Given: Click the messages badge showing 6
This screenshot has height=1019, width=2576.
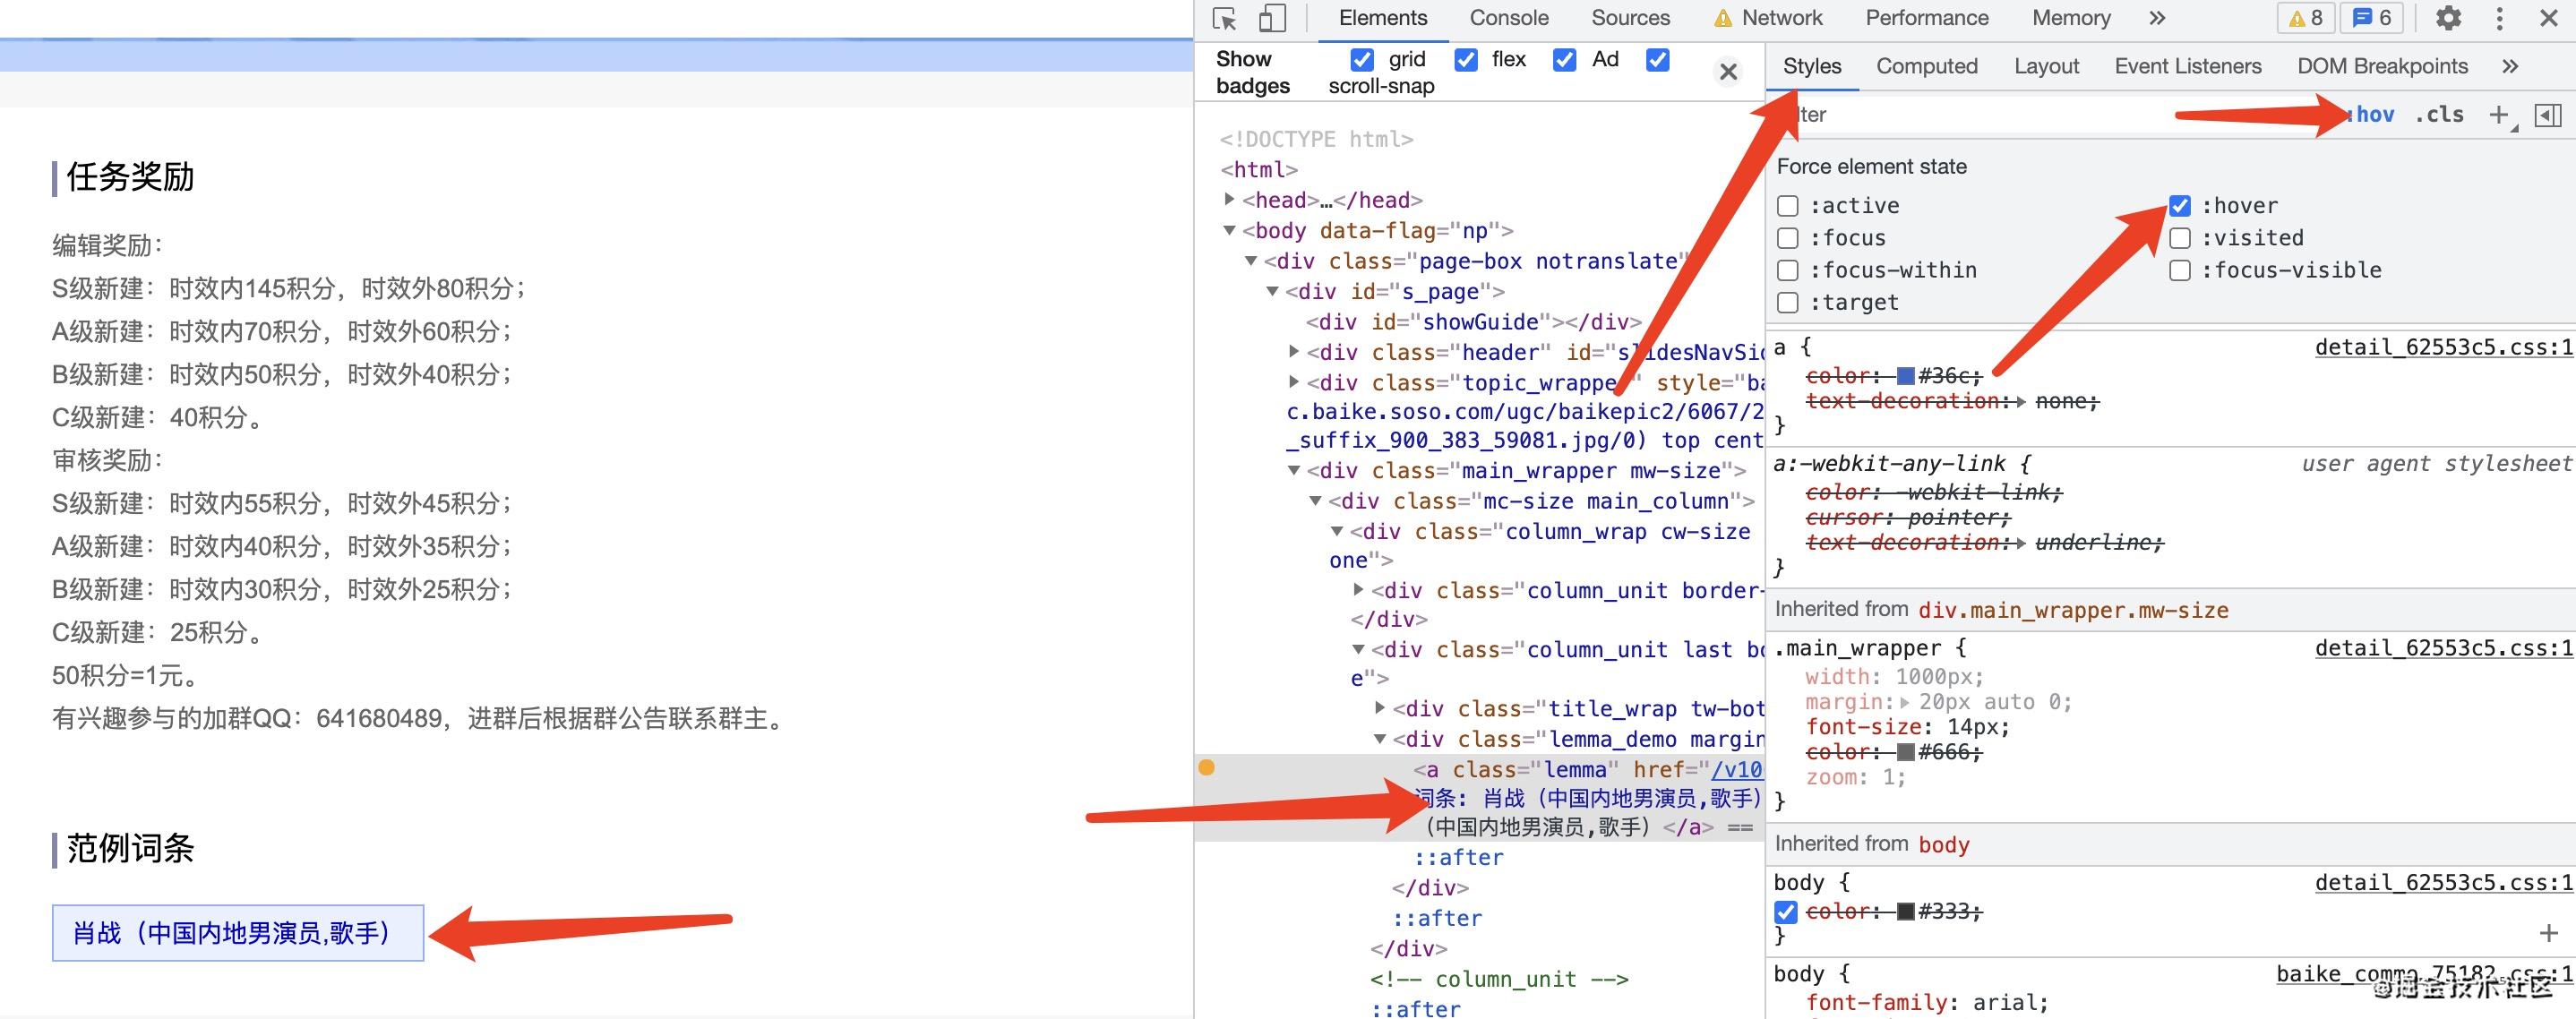Looking at the screenshot, I should [x=2372, y=18].
